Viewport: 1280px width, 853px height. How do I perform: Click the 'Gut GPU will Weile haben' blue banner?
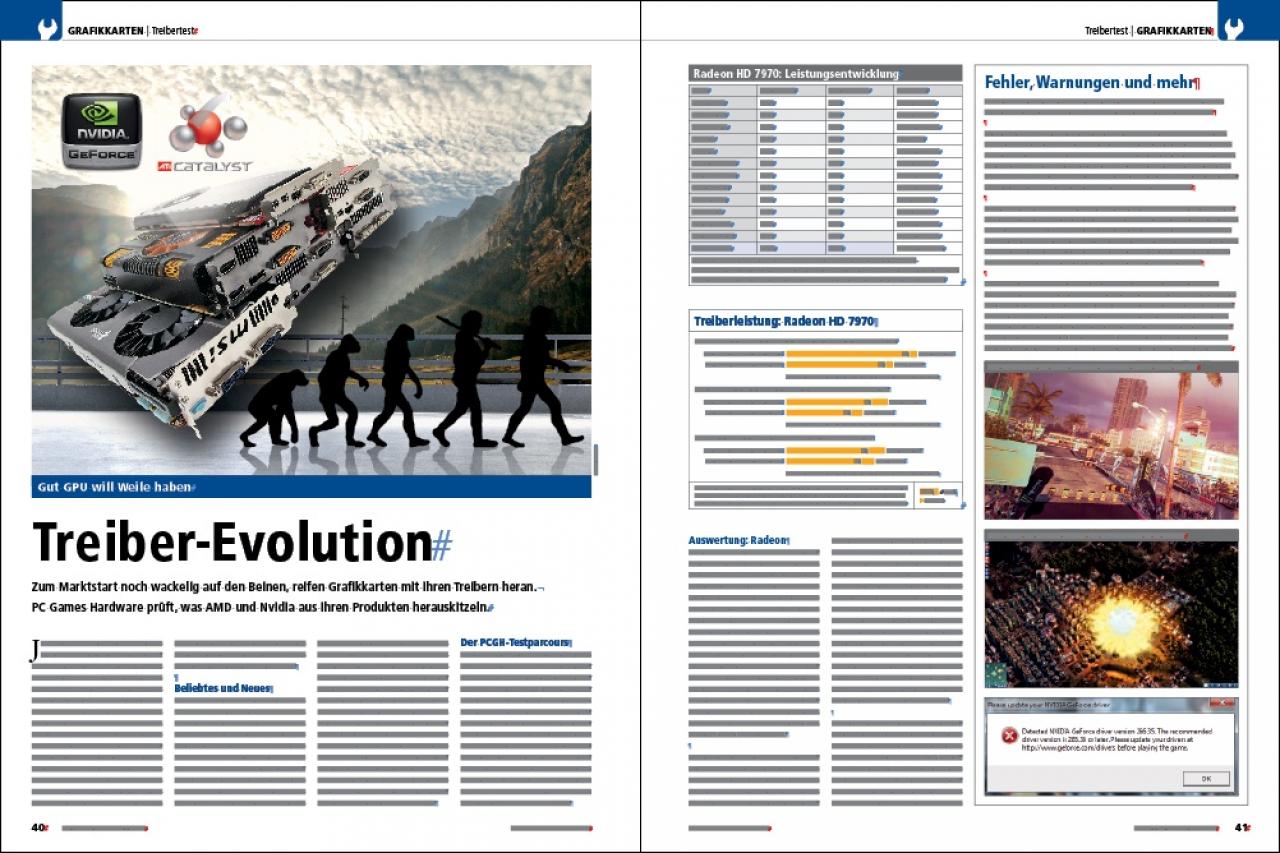[311, 487]
